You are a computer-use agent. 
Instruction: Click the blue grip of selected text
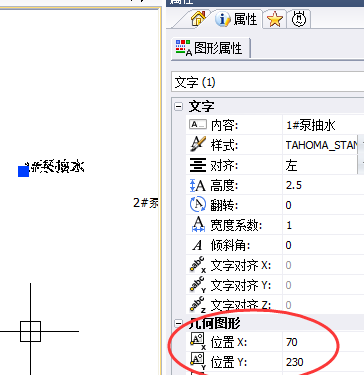(x=23, y=171)
